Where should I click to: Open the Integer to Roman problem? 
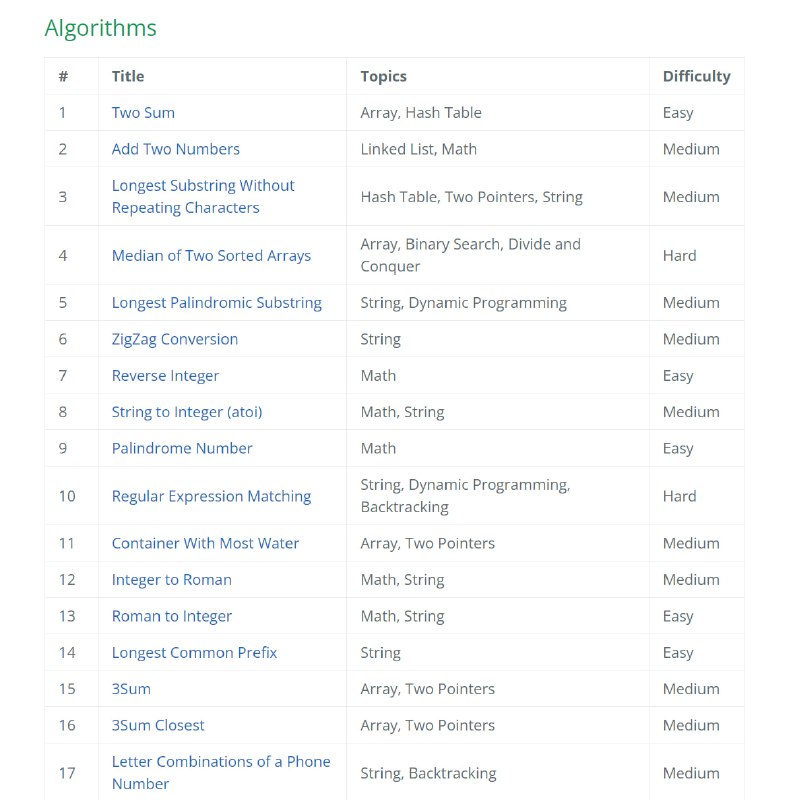[171, 580]
